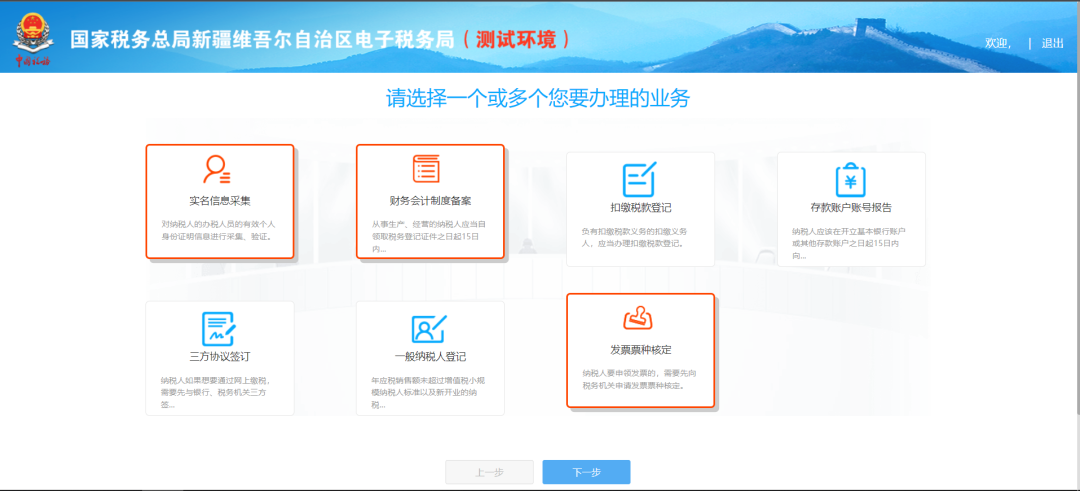1080x491 pixels.
Task: Select the 三方协议签订 card title
Action: (x=220, y=357)
